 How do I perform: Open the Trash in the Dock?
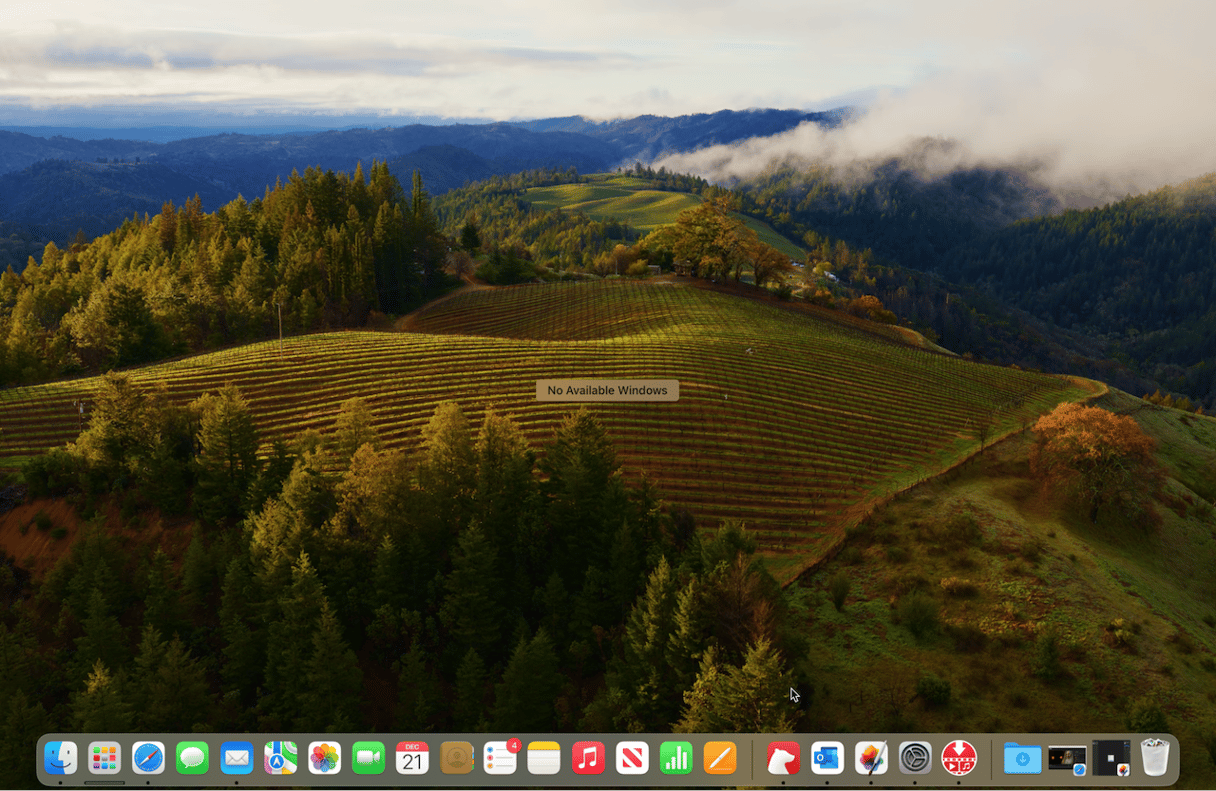1155,758
